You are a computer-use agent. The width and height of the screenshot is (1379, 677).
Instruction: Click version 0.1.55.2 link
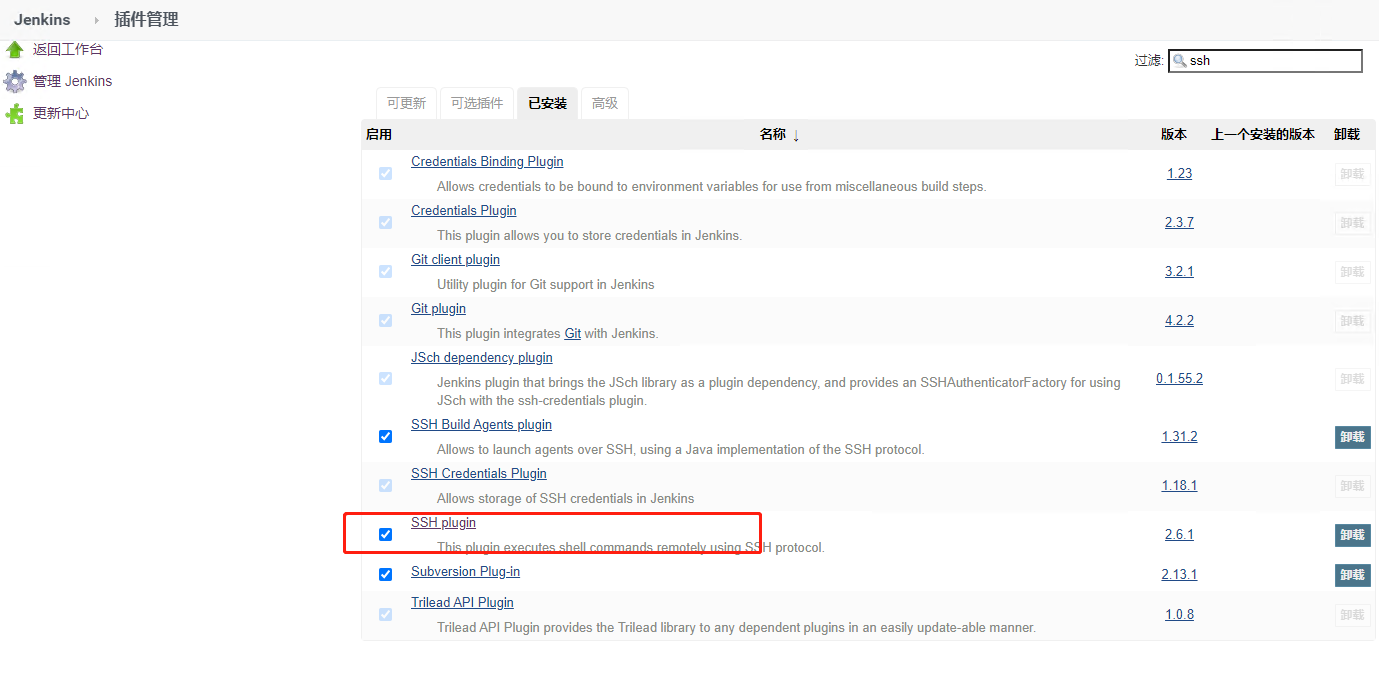(x=1179, y=378)
